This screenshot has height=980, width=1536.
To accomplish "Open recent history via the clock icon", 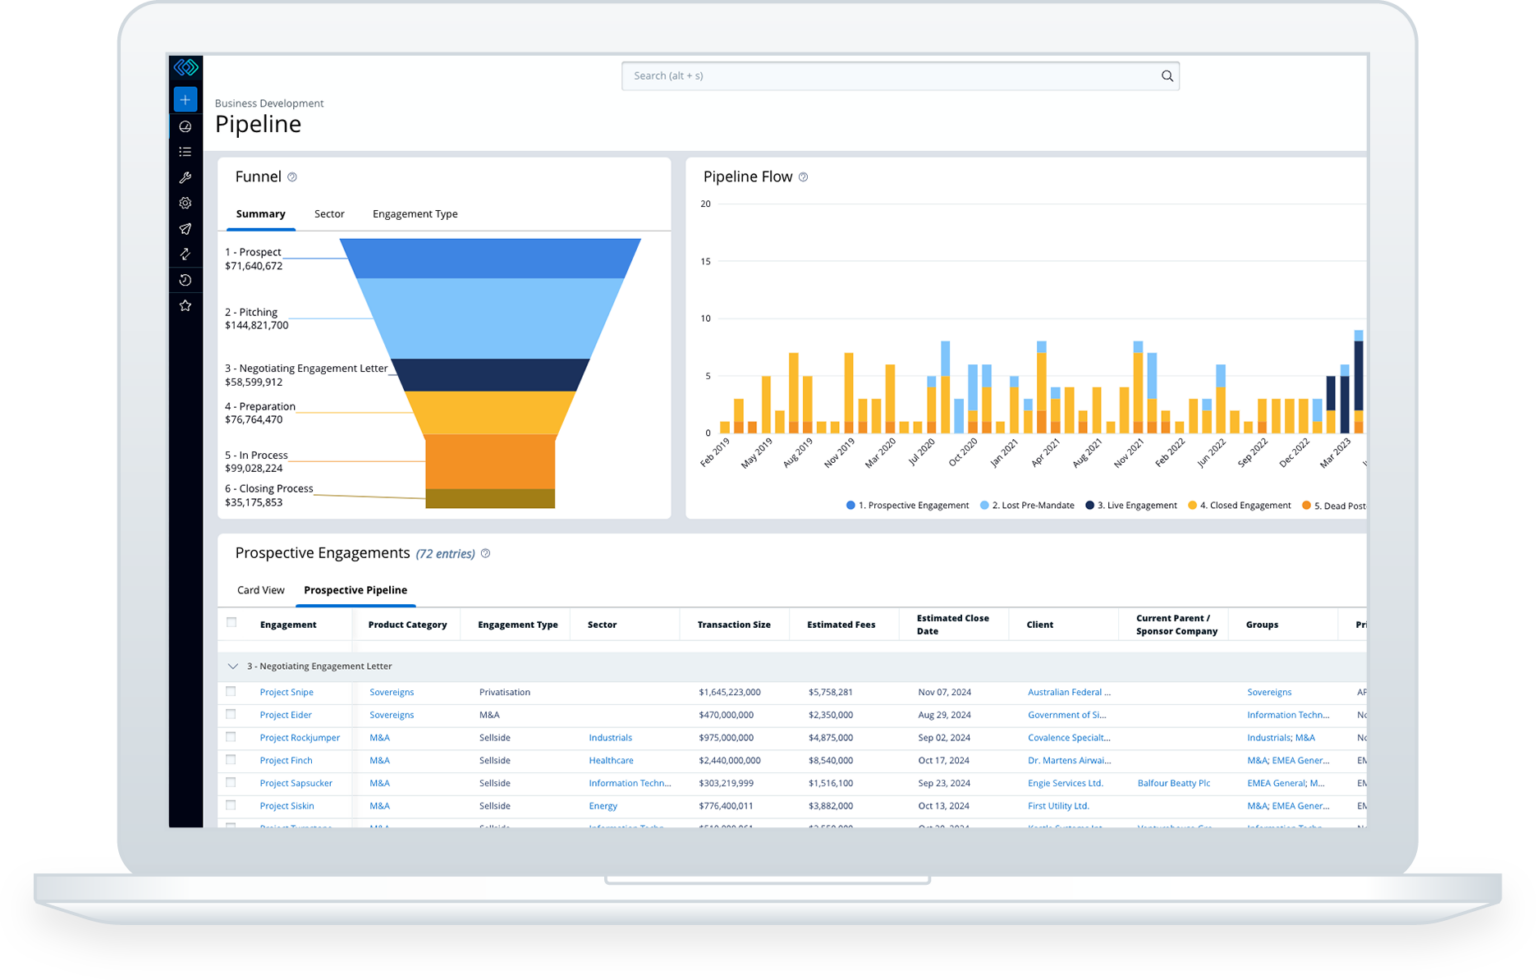I will point(185,280).
